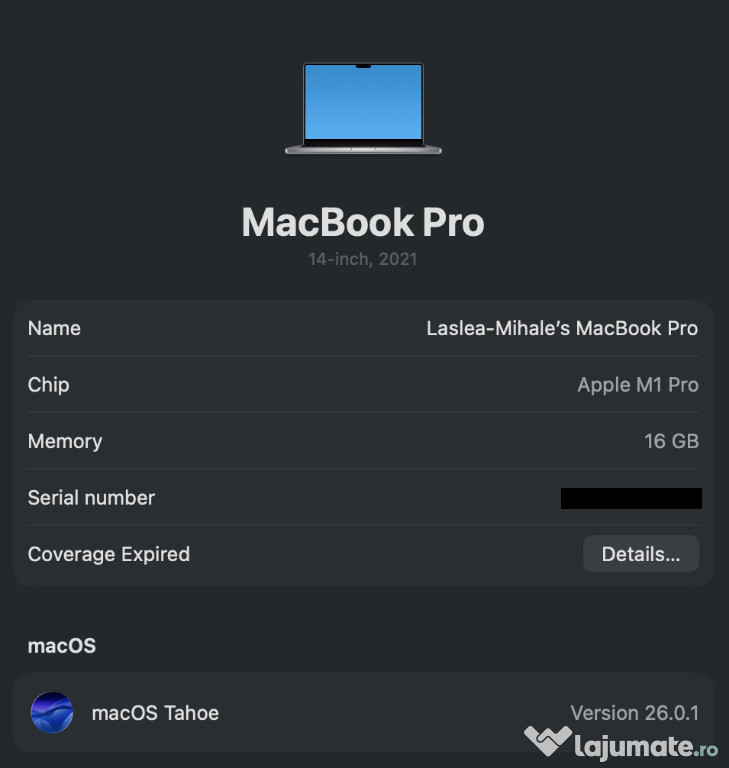Click the Coverage Expired label

click(109, 554)
